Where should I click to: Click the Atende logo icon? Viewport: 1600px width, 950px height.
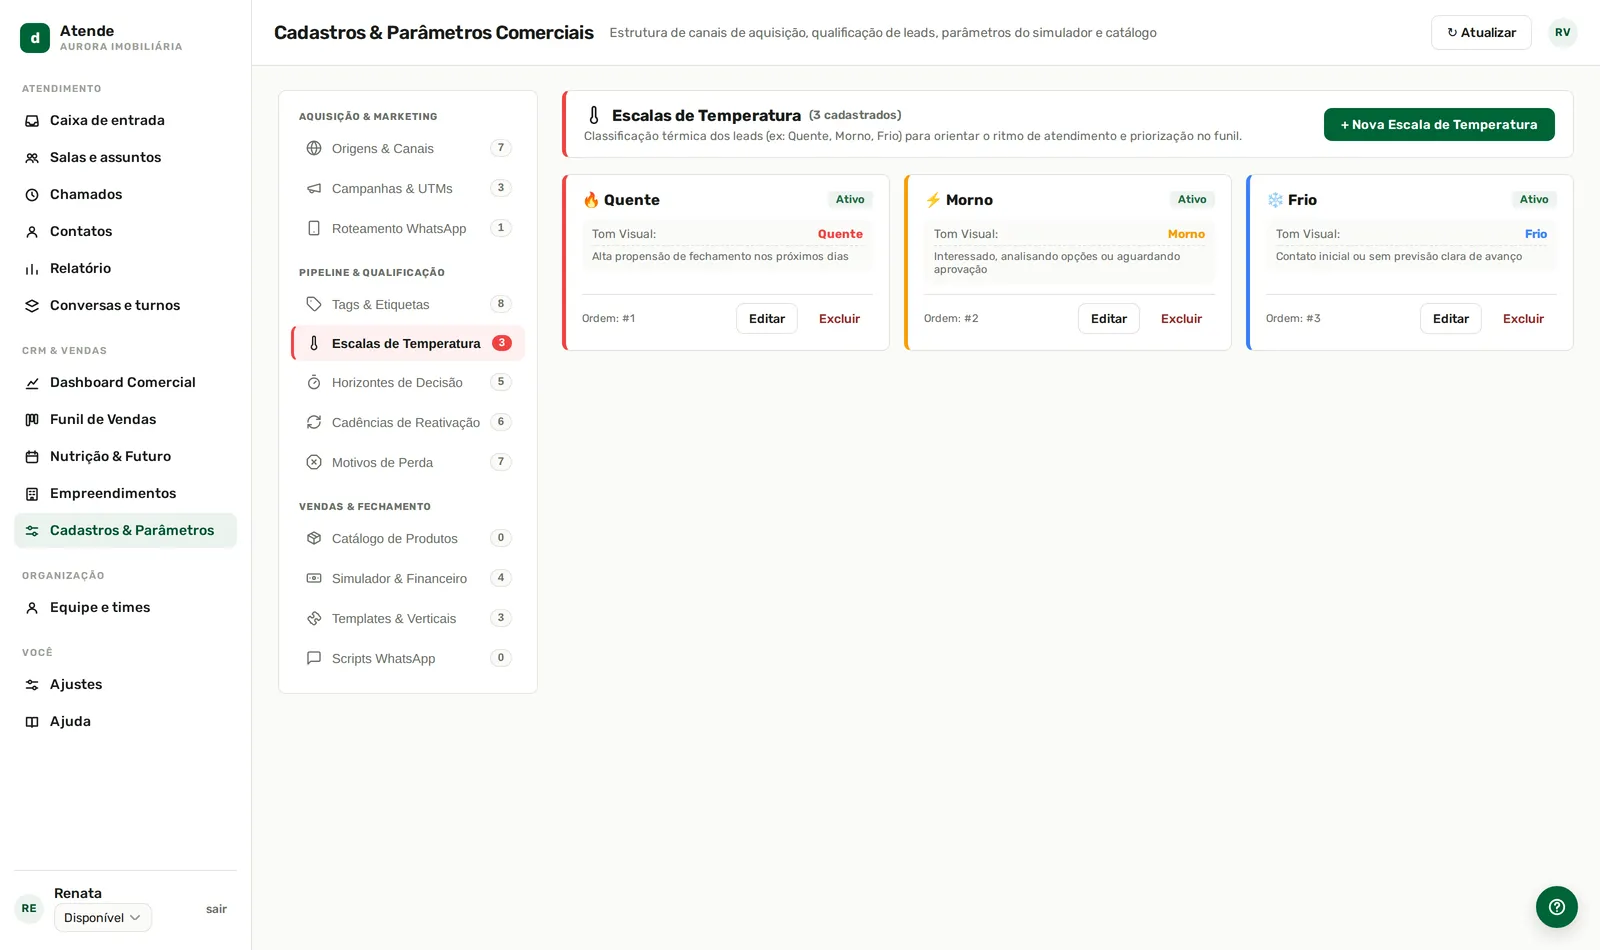pos(35,38)
